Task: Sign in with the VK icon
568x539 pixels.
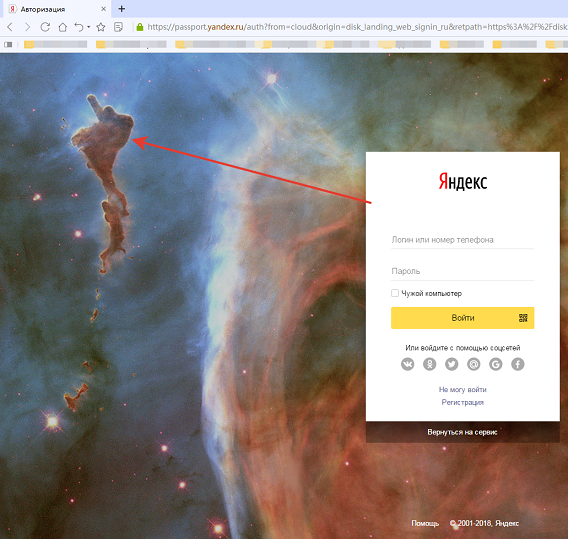Action: coord(408,364)
